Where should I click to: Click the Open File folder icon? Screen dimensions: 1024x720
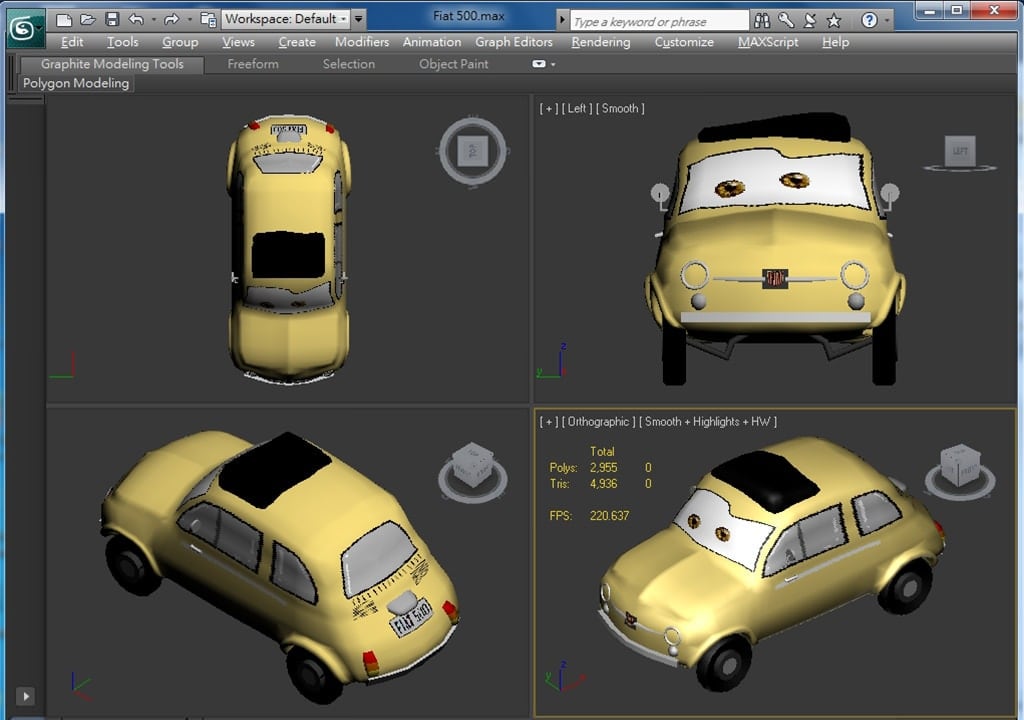pyautogui.click(x=87, y=19)
